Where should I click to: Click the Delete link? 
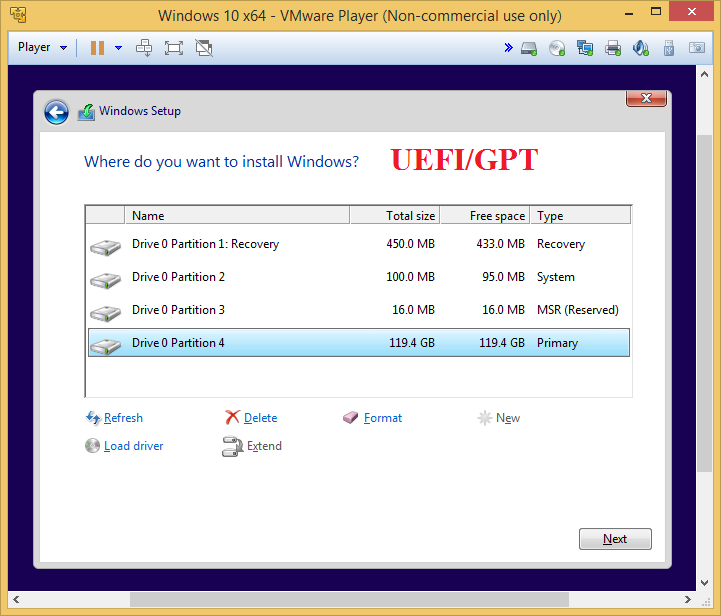[260, 418]
